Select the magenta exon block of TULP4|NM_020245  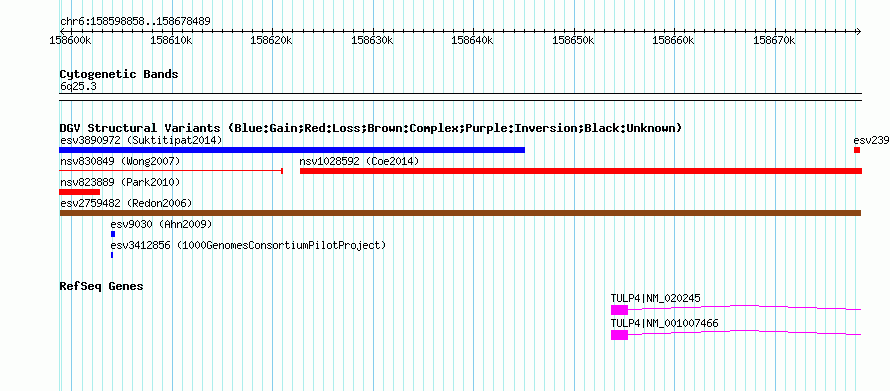coord(619,310)
